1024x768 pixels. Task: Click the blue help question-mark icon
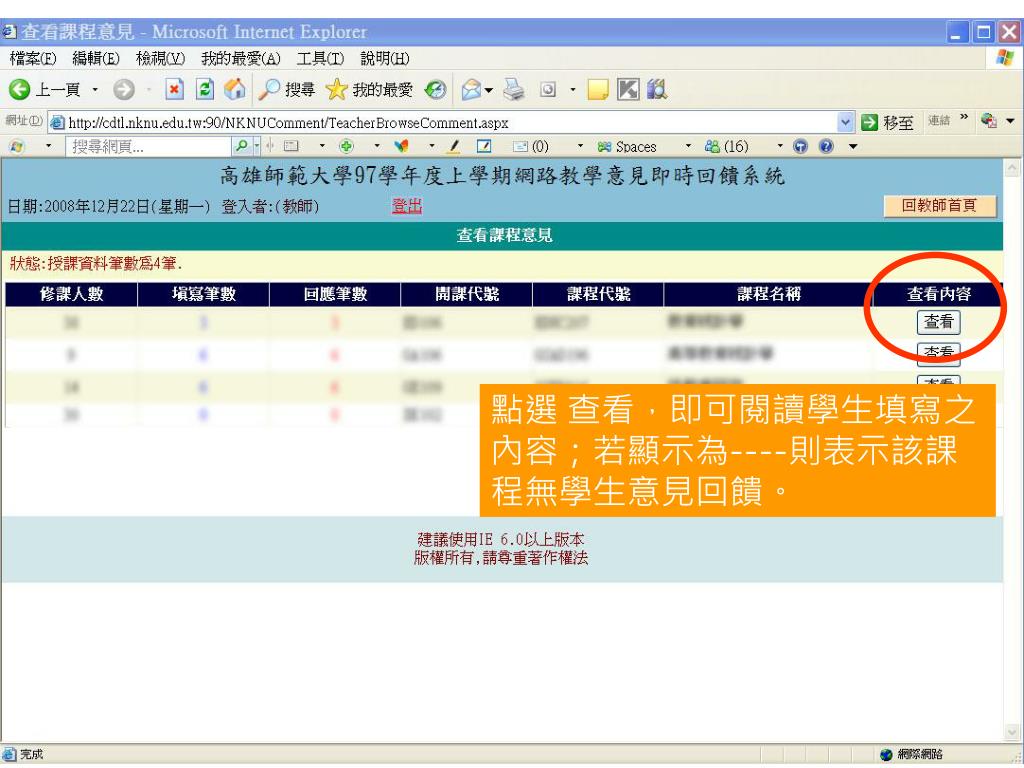point(826,146)
